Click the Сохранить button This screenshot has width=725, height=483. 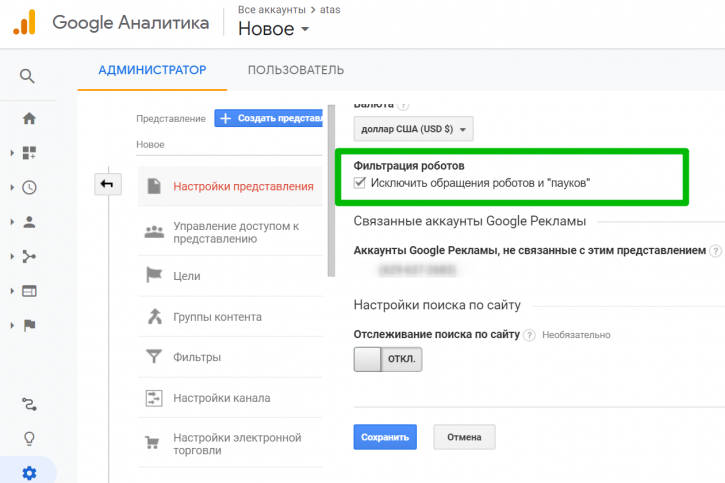(385, 437)
